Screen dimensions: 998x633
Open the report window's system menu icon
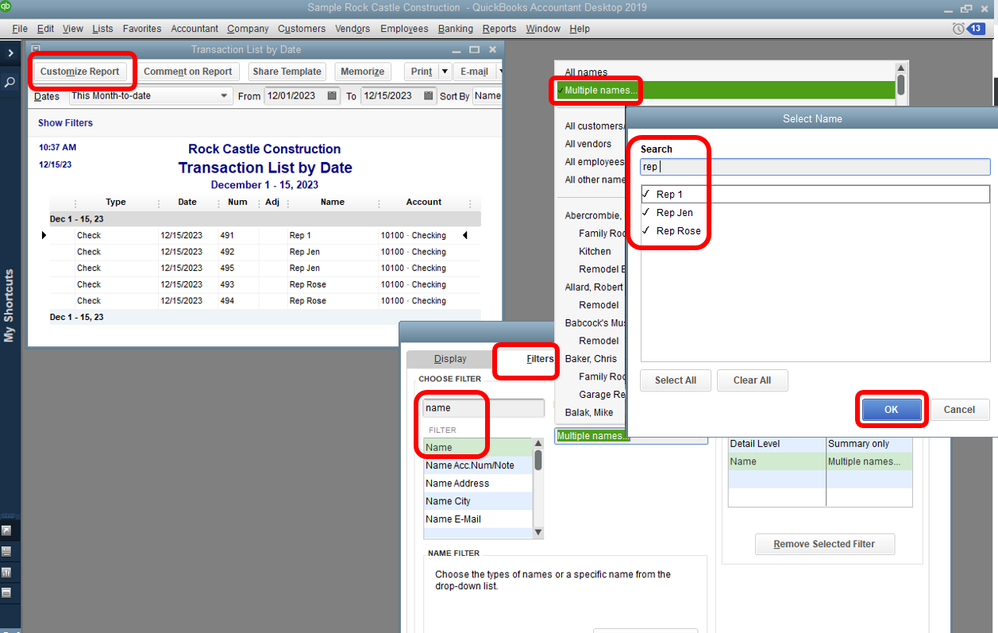pyautogui.click(x=36, y=49)
